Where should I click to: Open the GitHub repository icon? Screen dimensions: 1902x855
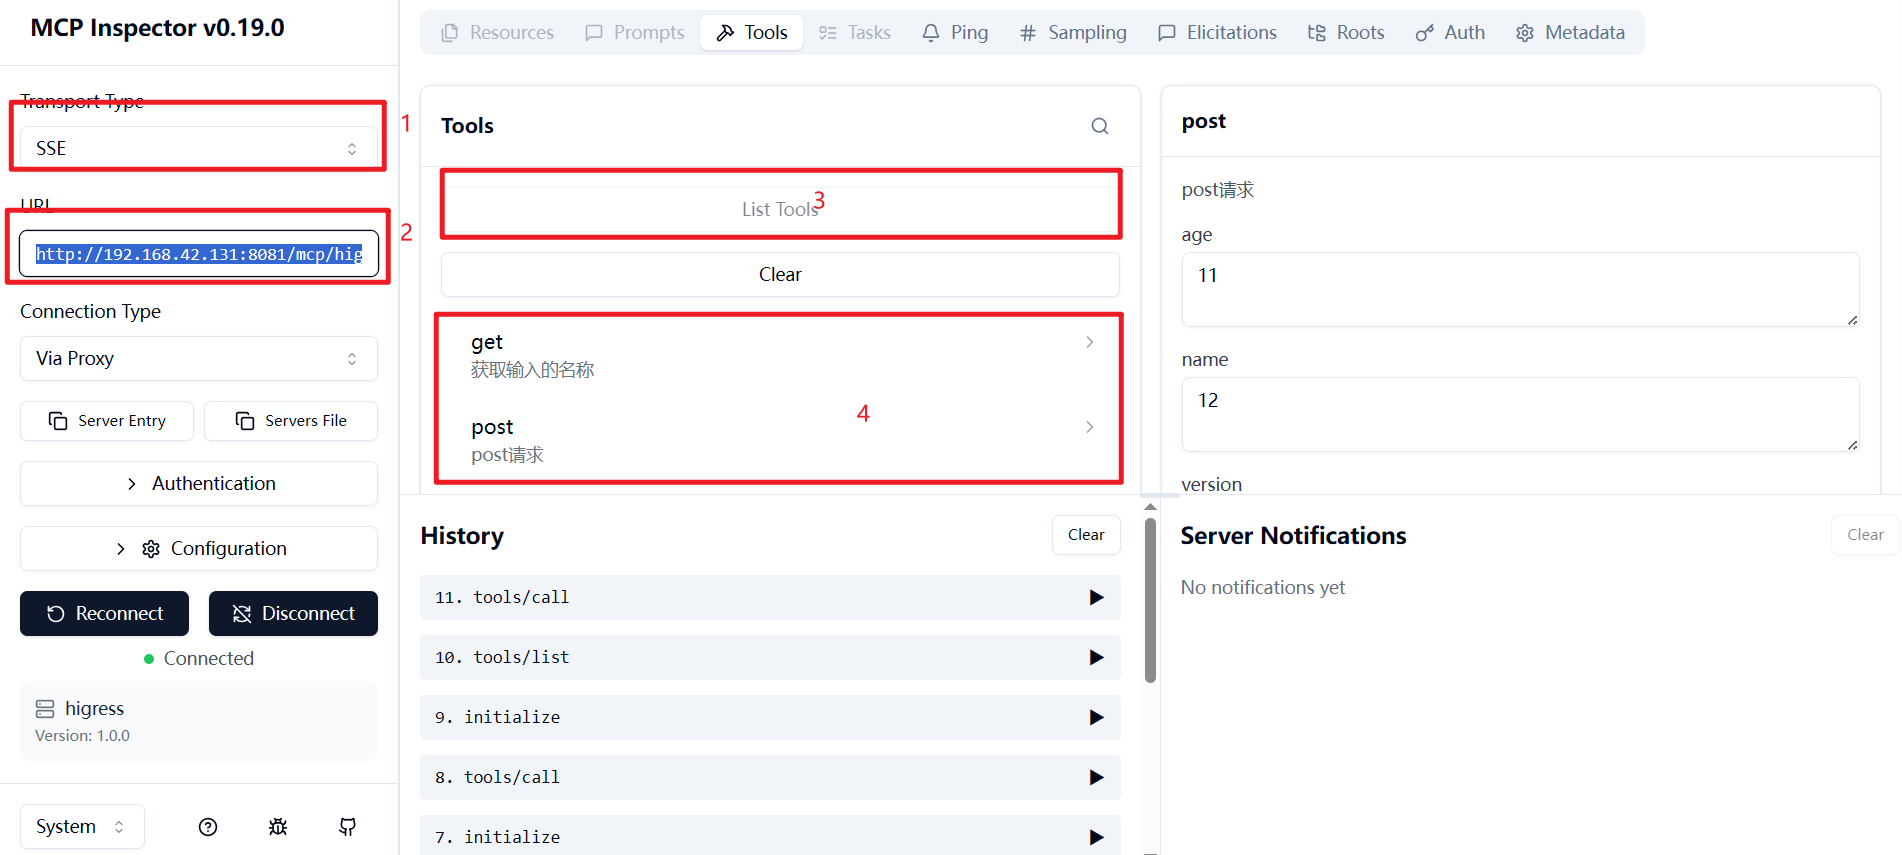(348, 827)
